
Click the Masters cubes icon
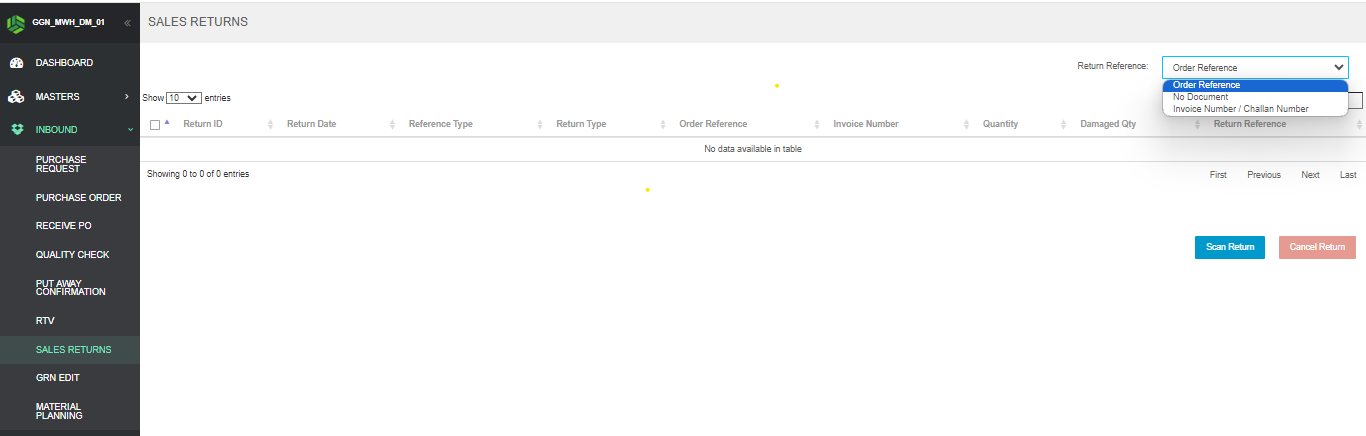[16, 97]
